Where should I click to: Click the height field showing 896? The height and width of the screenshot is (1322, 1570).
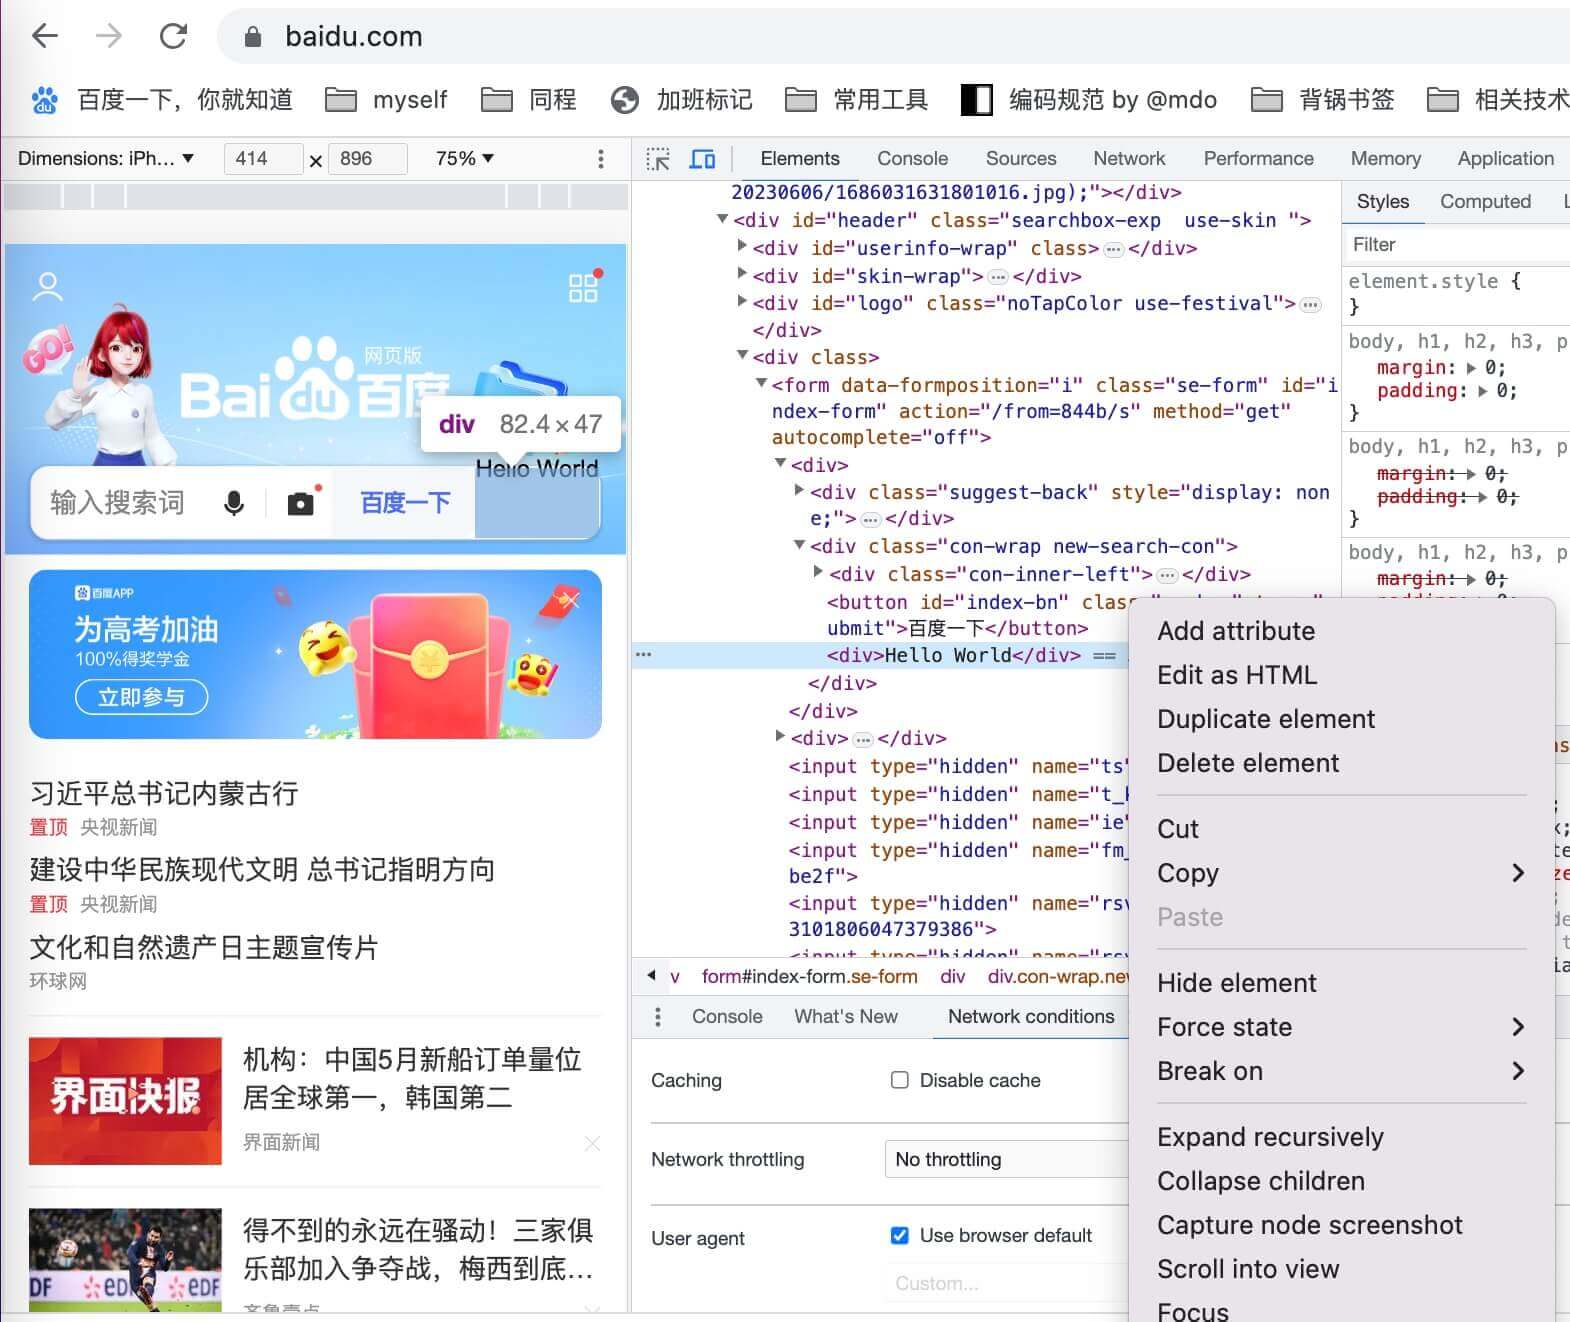click(x=367, y=159)
